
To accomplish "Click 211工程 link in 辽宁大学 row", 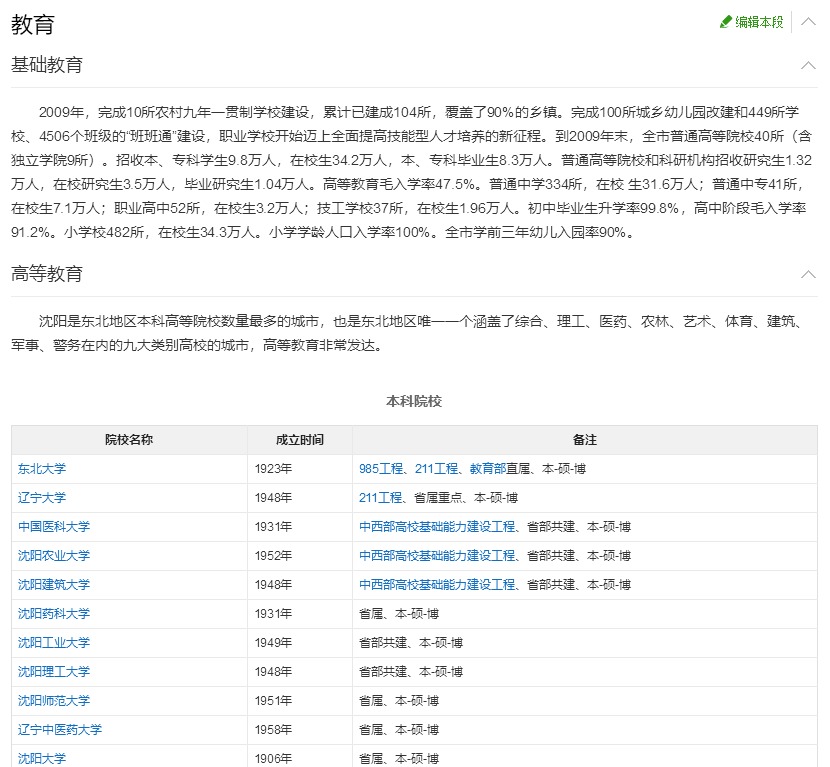I will 381,498.
